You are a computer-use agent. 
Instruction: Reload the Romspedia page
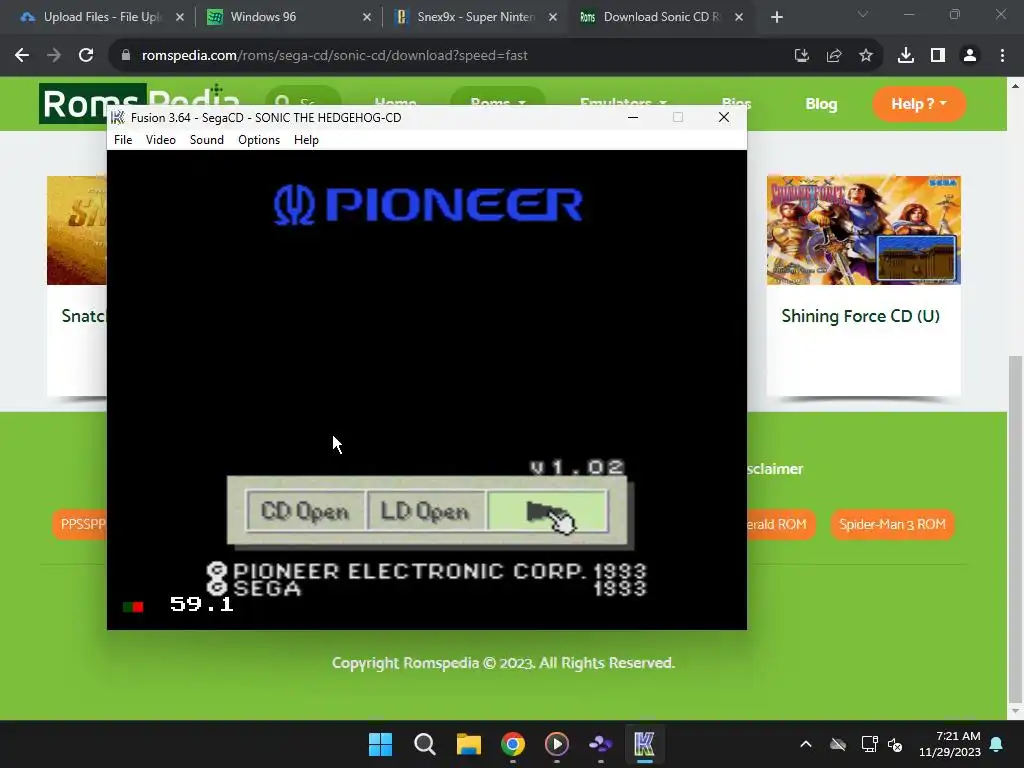pyautogui.click(x=86, y=56)
